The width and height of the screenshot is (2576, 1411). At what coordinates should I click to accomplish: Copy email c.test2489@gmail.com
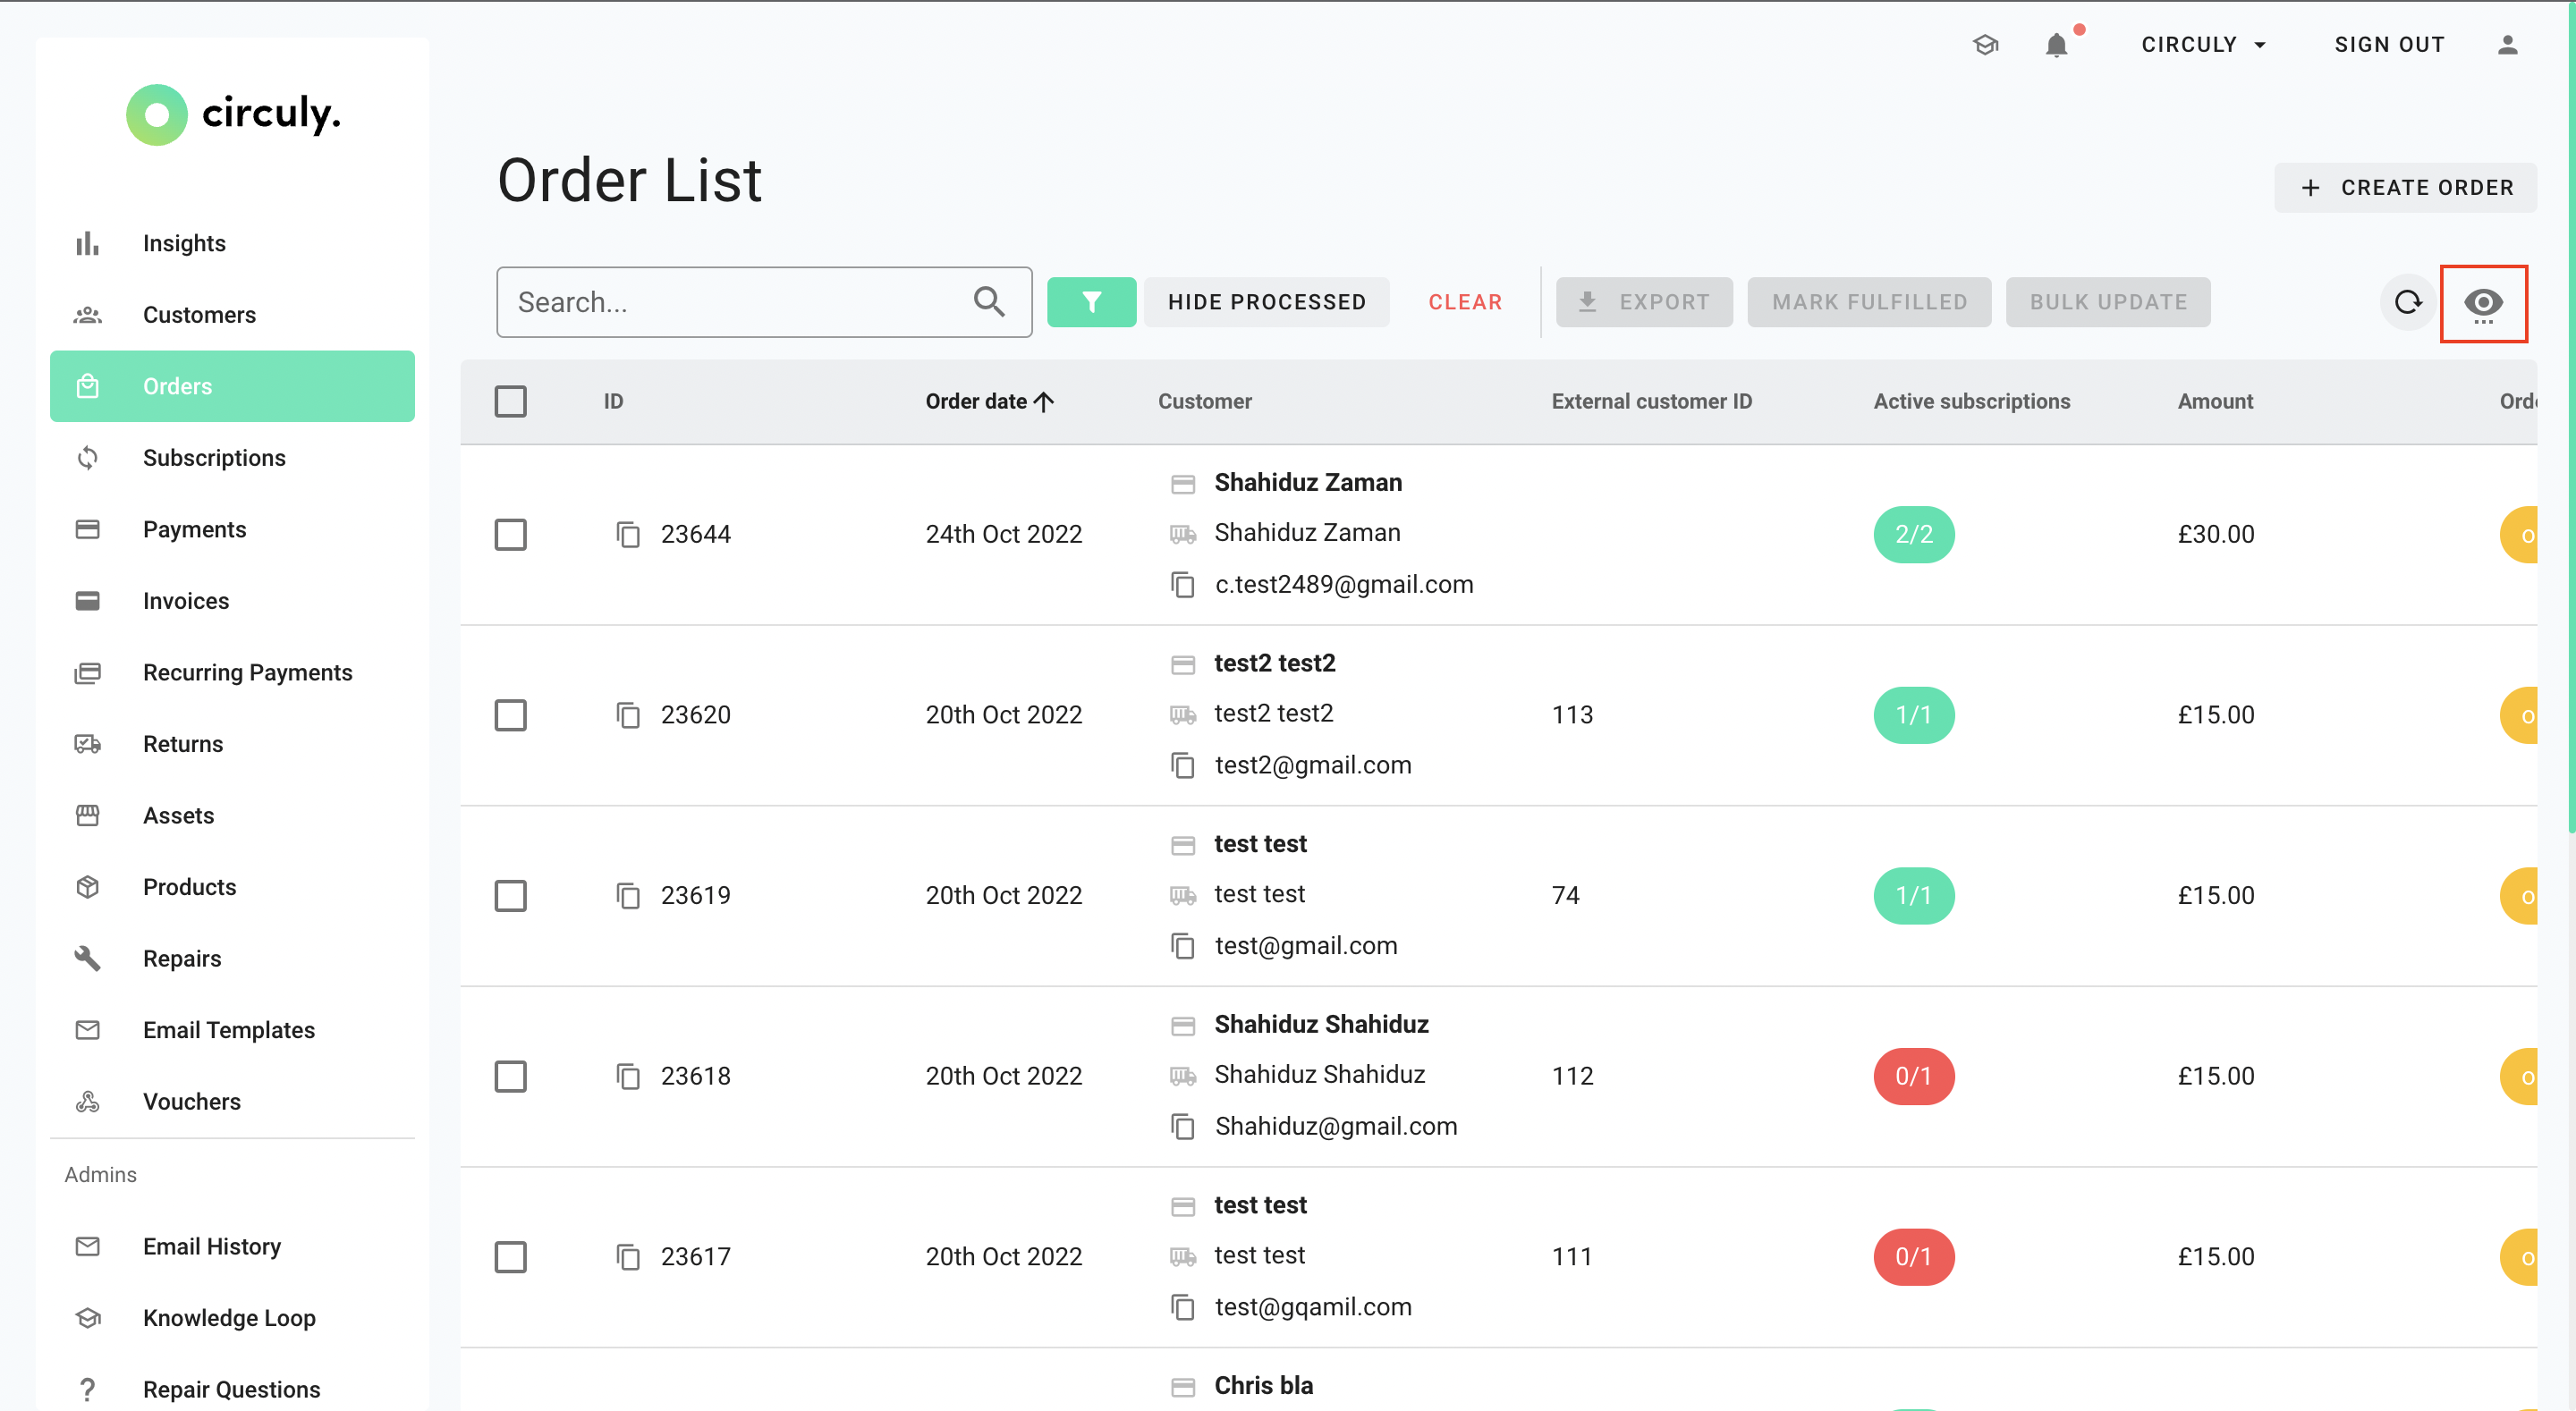pyautogui.click(x=1183, y=585)
